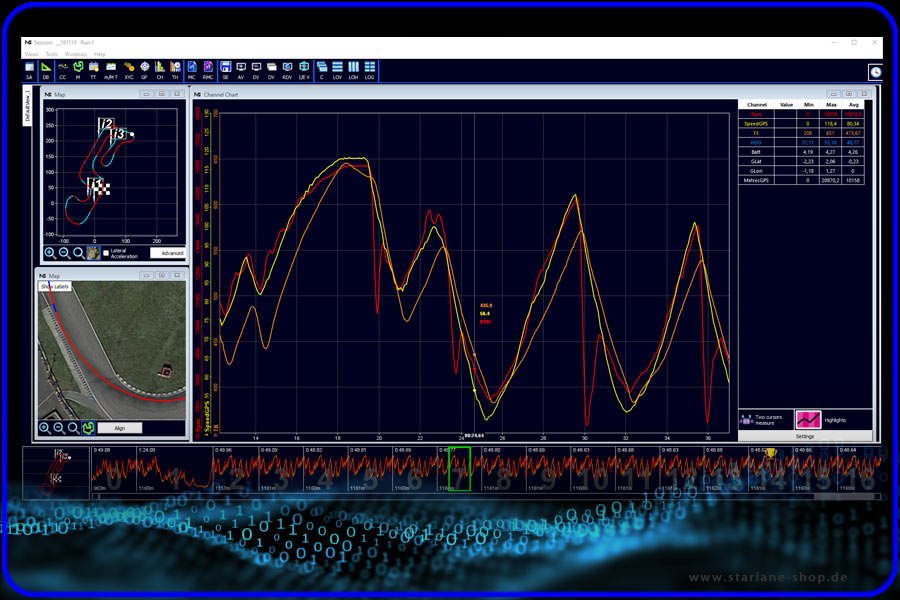Click the Align button
Viewport: 900px width, 600px height.
119,428
